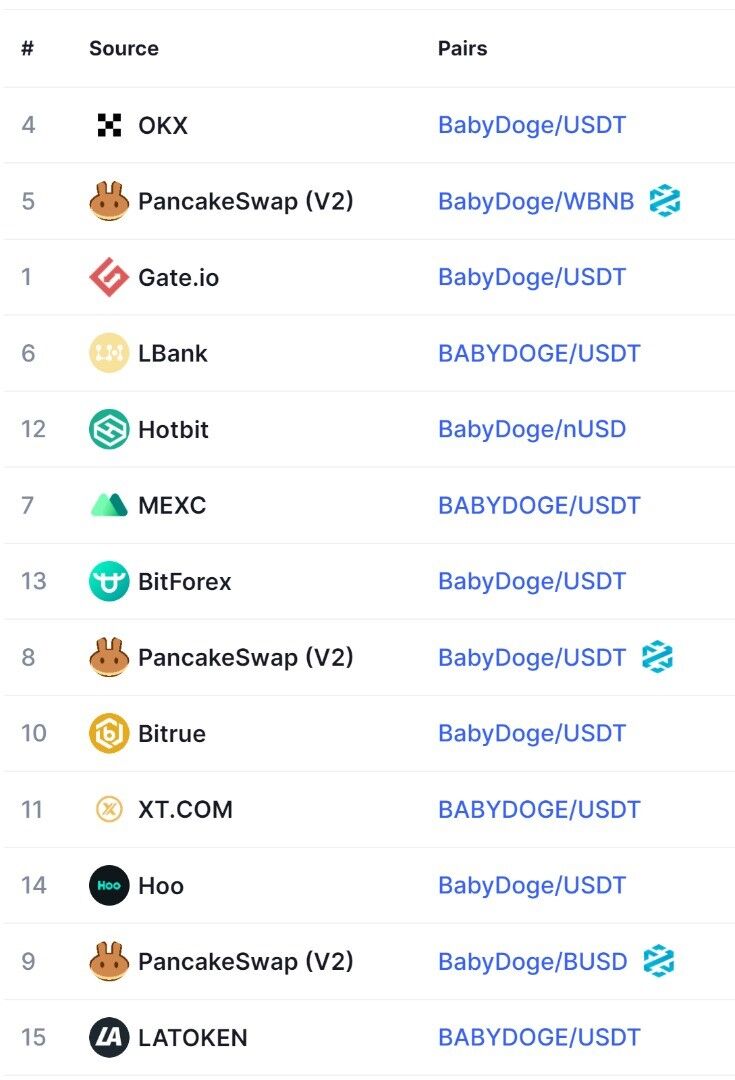The width and height of the screenshot is (735, 1080).
Task: Click the Gate.io source name
Action: [178, 277]
